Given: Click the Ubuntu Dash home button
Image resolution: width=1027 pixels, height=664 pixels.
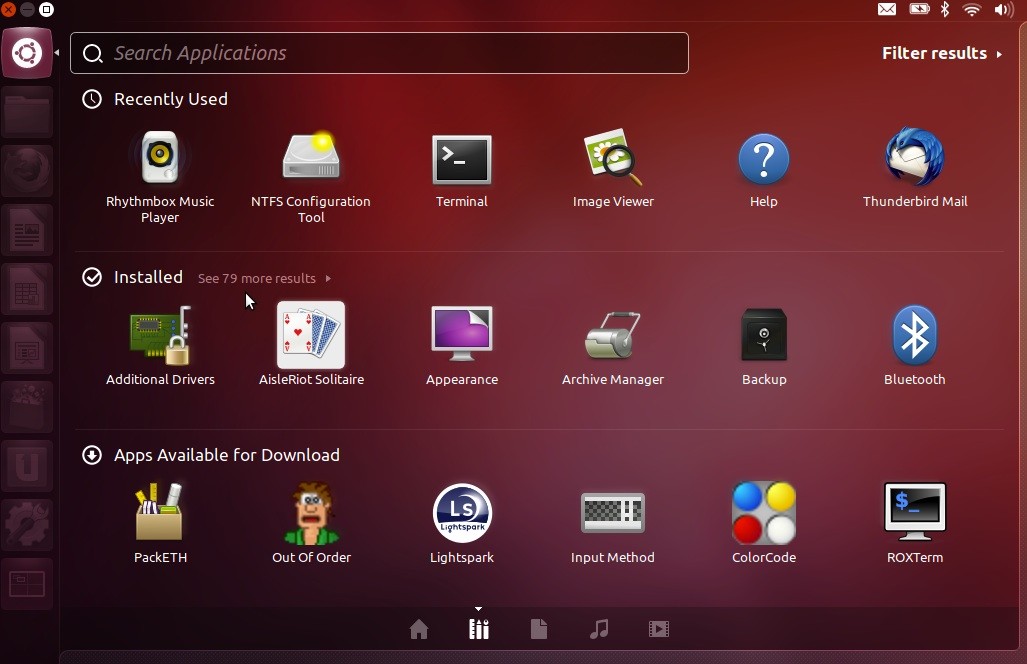Looking at the screenshot, I should [27, 53].
